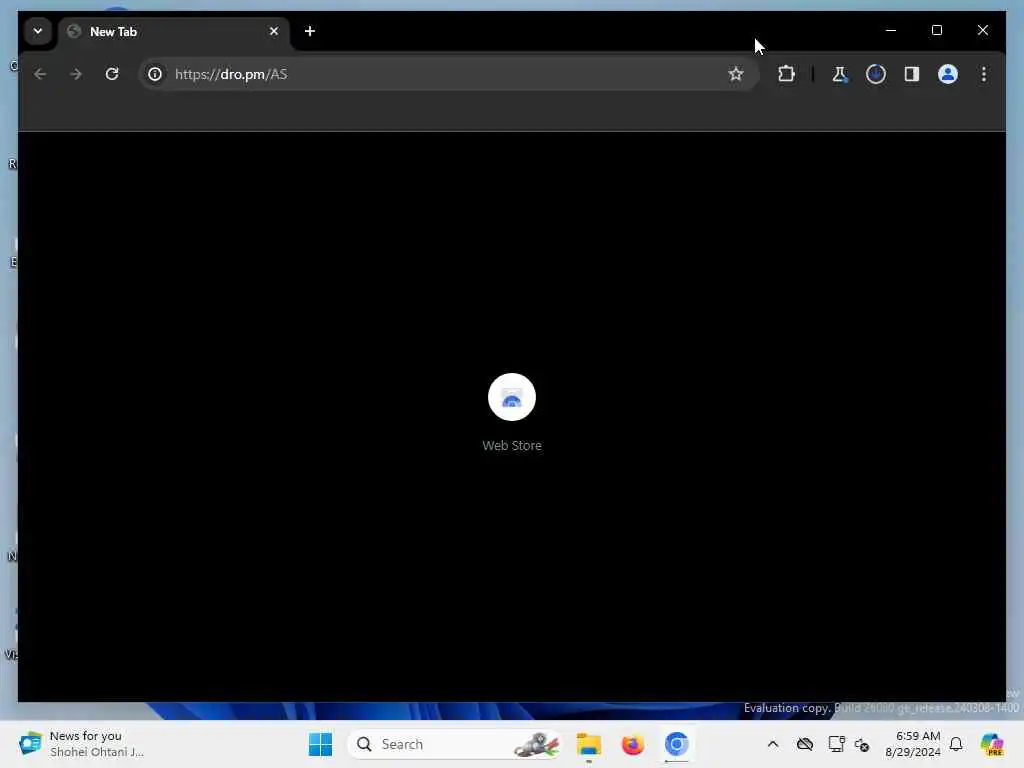
Task: Go forward to next page
Action: click(x=76, y=74)
